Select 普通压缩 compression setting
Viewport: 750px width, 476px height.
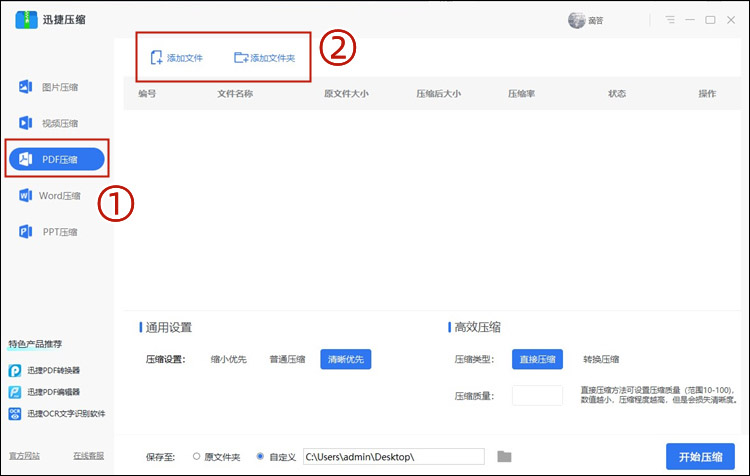(x=287, y=359)
